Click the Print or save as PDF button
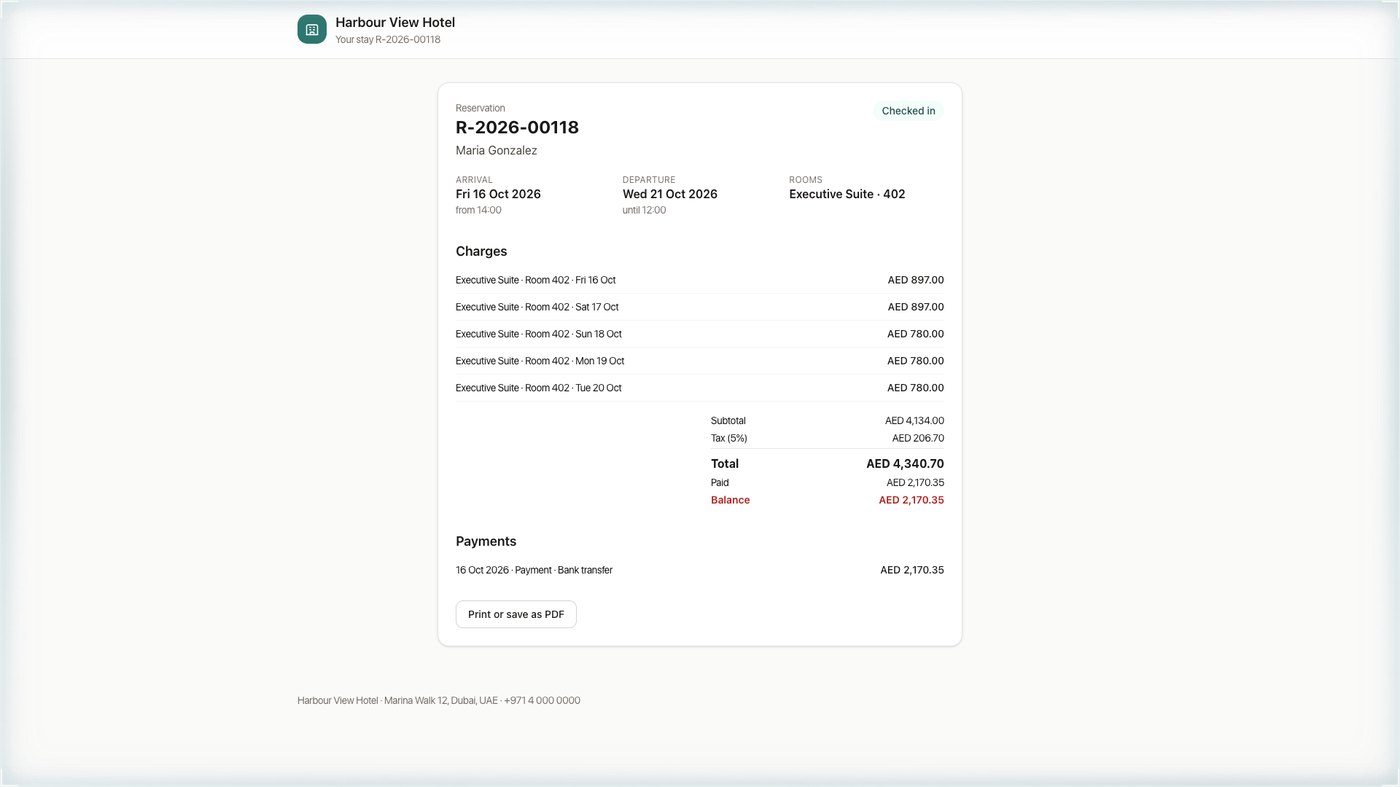The image size is (1400, 787). point(516,614)
